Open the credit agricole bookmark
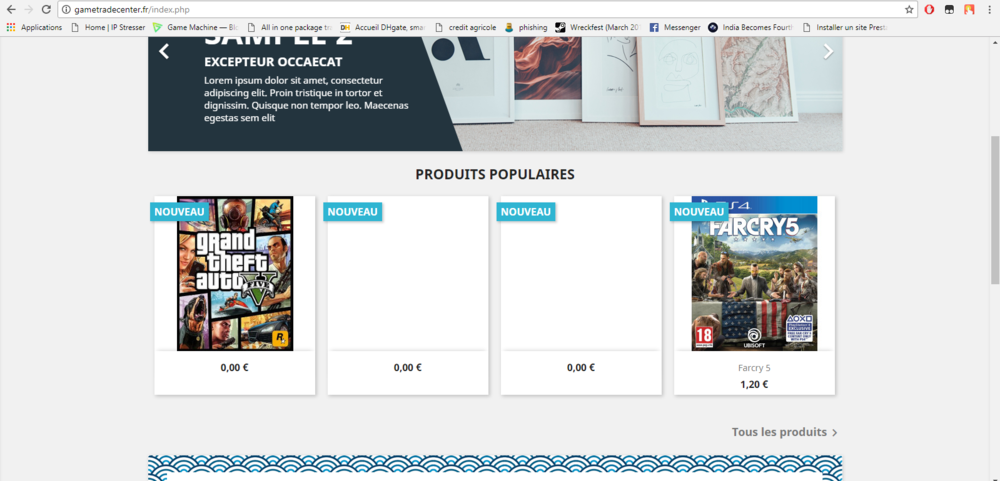1000x481 pixels. pos(466,27)
